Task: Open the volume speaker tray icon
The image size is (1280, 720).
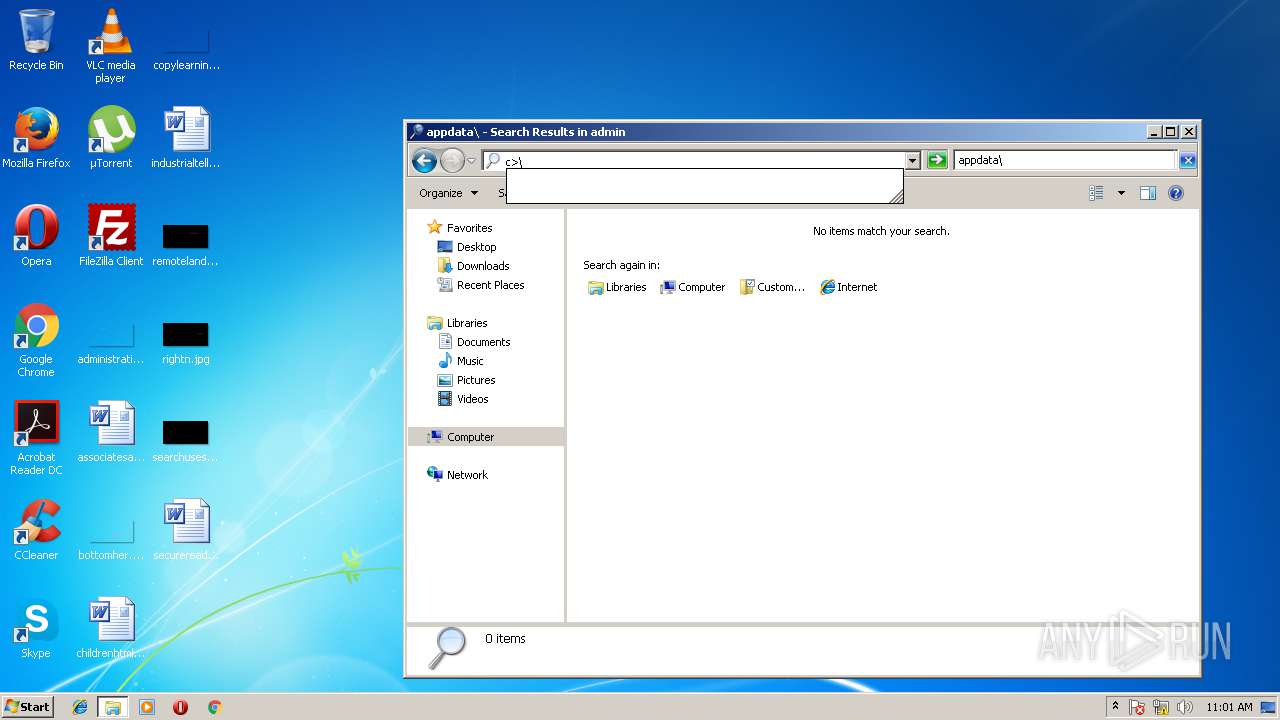Action: click(1184, 707)
